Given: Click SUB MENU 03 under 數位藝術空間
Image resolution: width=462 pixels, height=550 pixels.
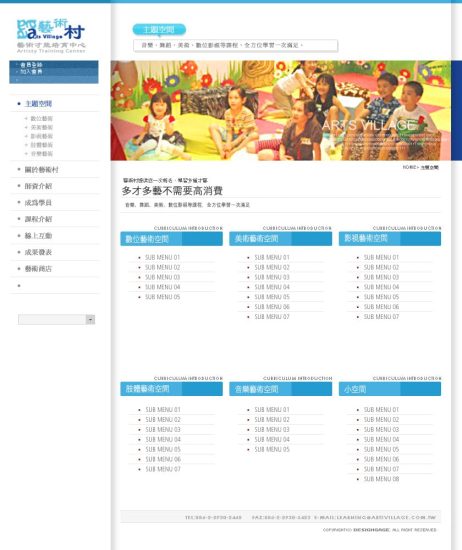Looking at the screenshot, I should click(x=163, y=277).
